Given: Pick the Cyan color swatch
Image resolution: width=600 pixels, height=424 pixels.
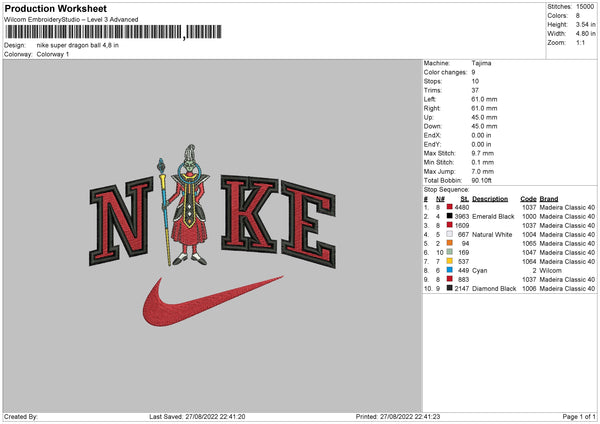Looking at the screenshot, I should [x=450, y=270].
